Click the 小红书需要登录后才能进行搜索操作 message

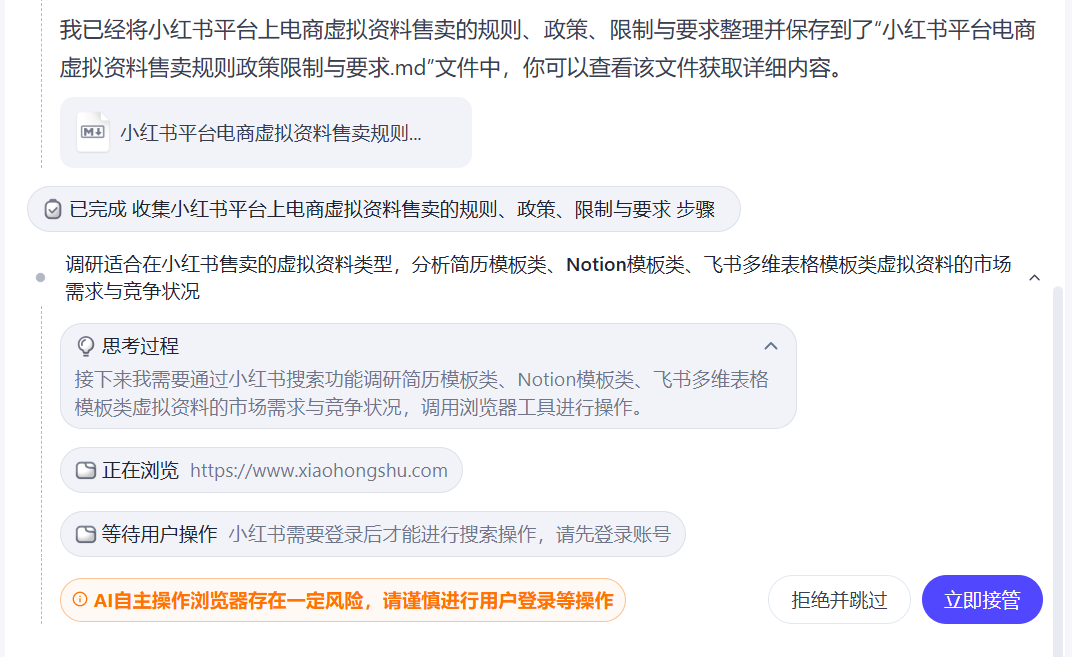click(x=449, y=534)
